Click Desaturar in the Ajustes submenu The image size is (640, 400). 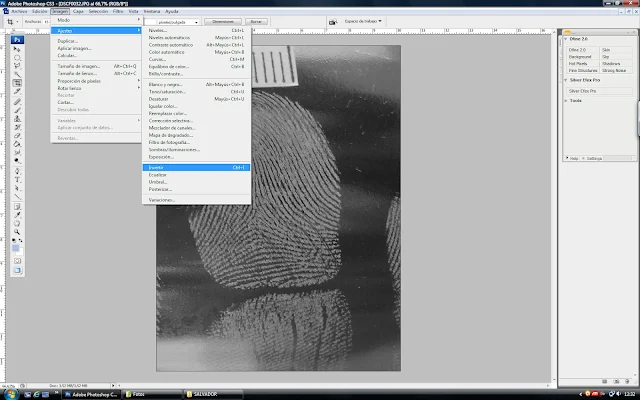click(160, 101)
